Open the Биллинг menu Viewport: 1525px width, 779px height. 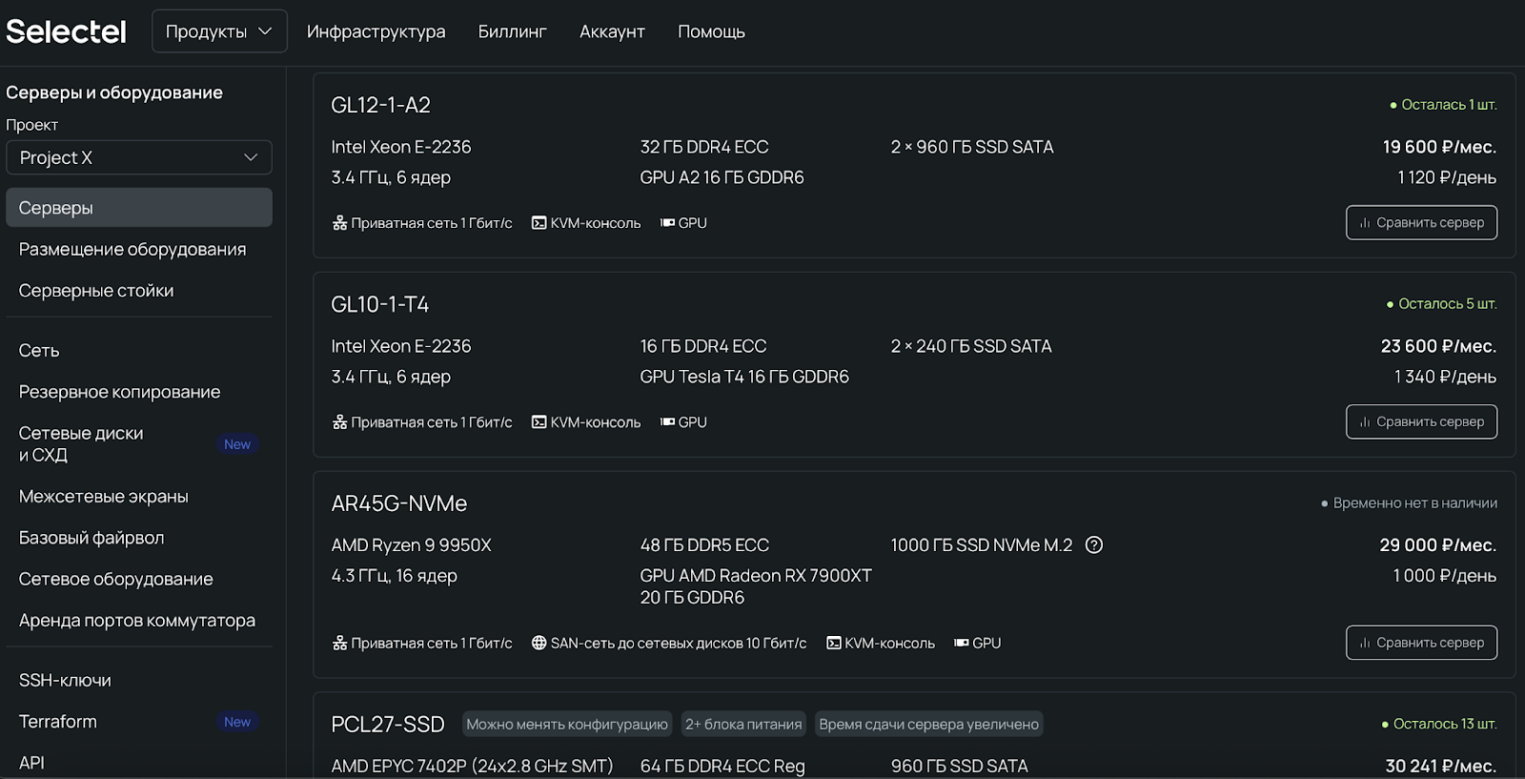pyautogui.click(x=512, y=31)
